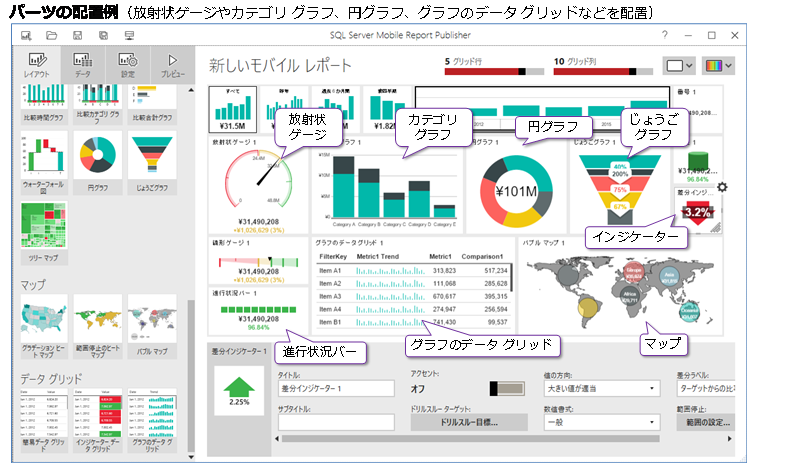Click the empty サブタイトル input field
Viewport: 800px width, 464px height.
[x=336, y=422]
